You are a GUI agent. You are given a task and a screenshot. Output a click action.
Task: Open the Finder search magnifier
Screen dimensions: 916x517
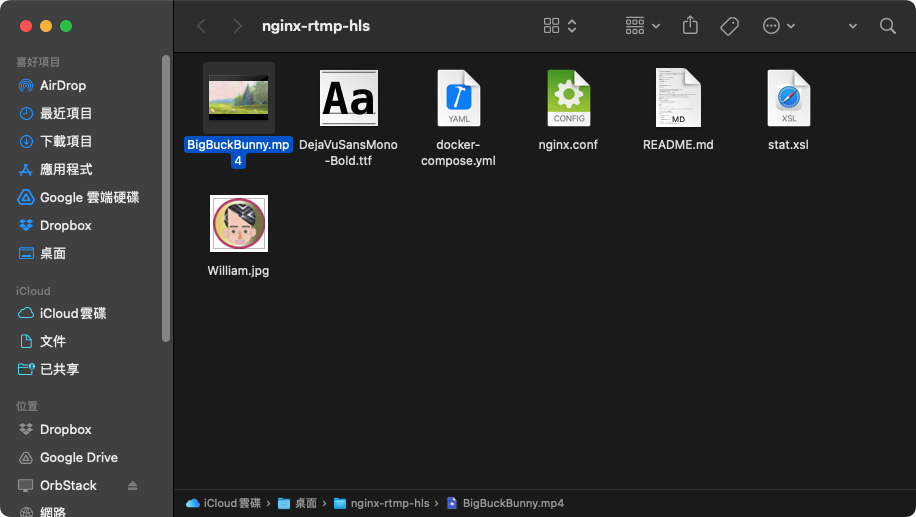(x=887, y=26)
